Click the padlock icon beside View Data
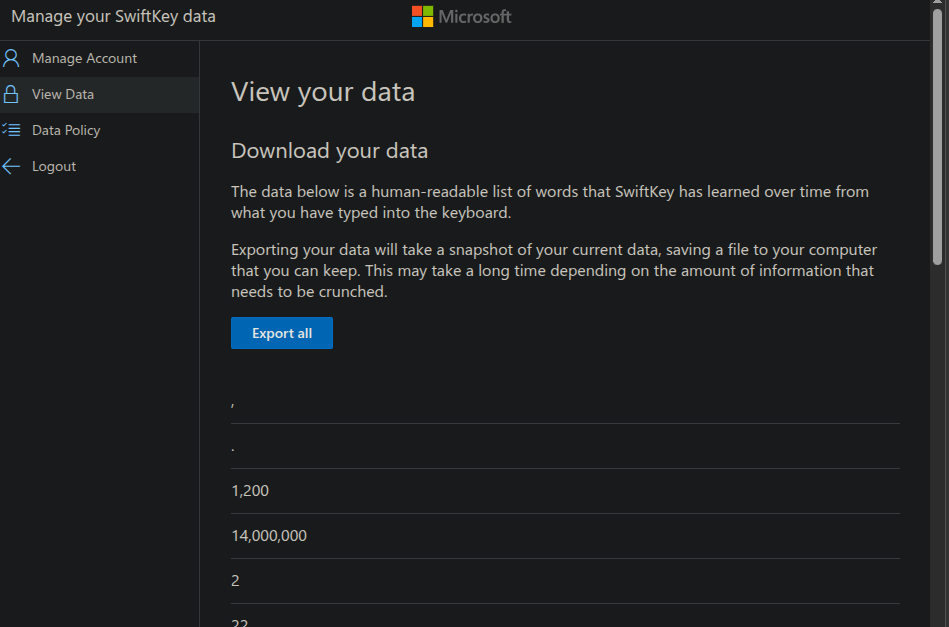Viewport: 949px width, 627px height. (x=12, y=94)
